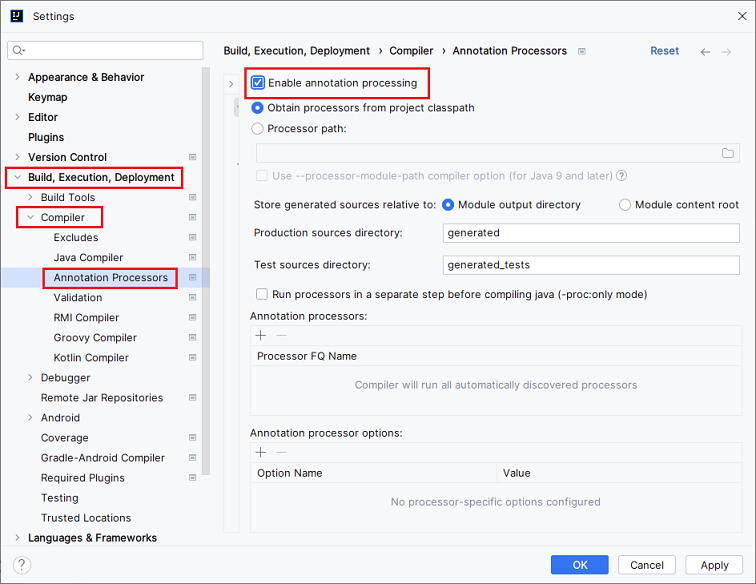Click the folder browse icon for Processor path
Image resolution: width=756 pixels, height=584 pixels.
727,153
